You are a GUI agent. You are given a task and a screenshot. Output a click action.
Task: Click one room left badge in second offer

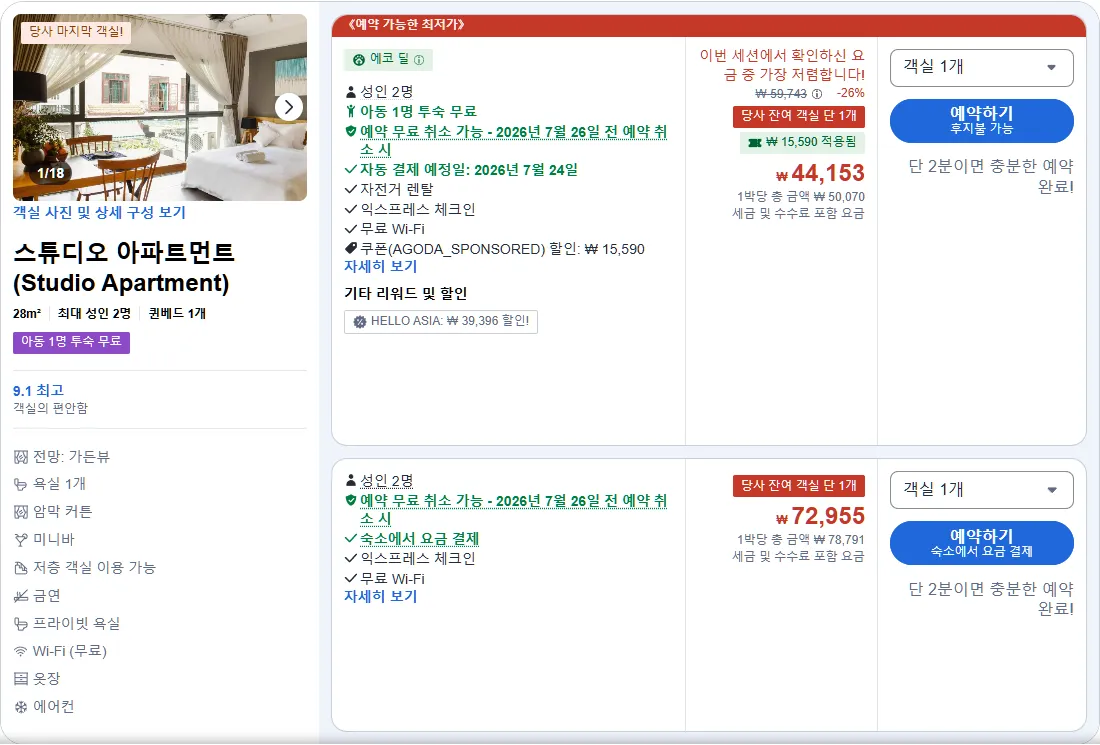pos(798,485)
